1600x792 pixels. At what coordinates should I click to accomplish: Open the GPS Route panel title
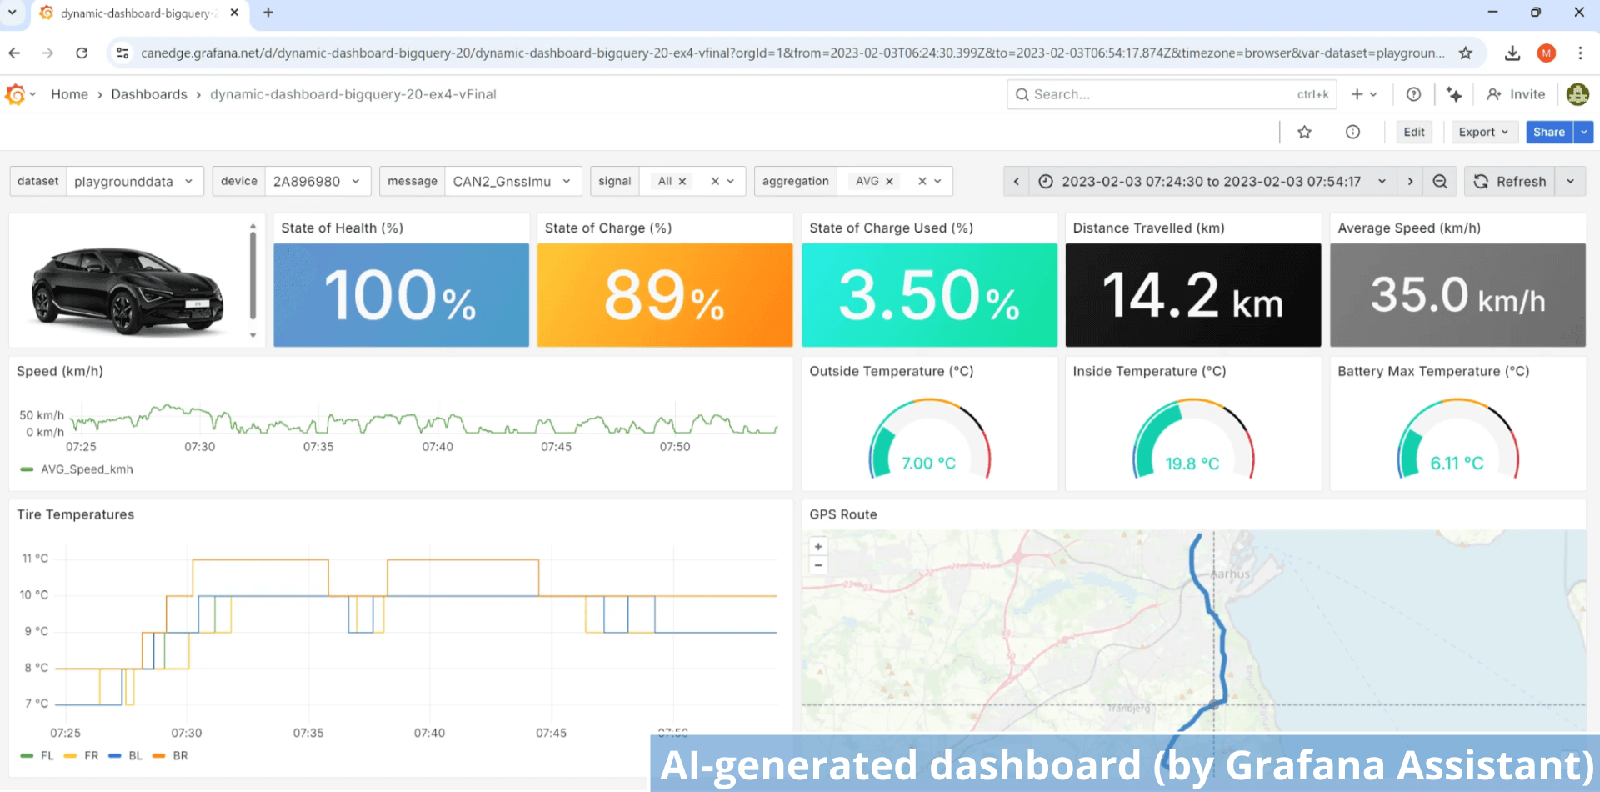click(843, 515)
